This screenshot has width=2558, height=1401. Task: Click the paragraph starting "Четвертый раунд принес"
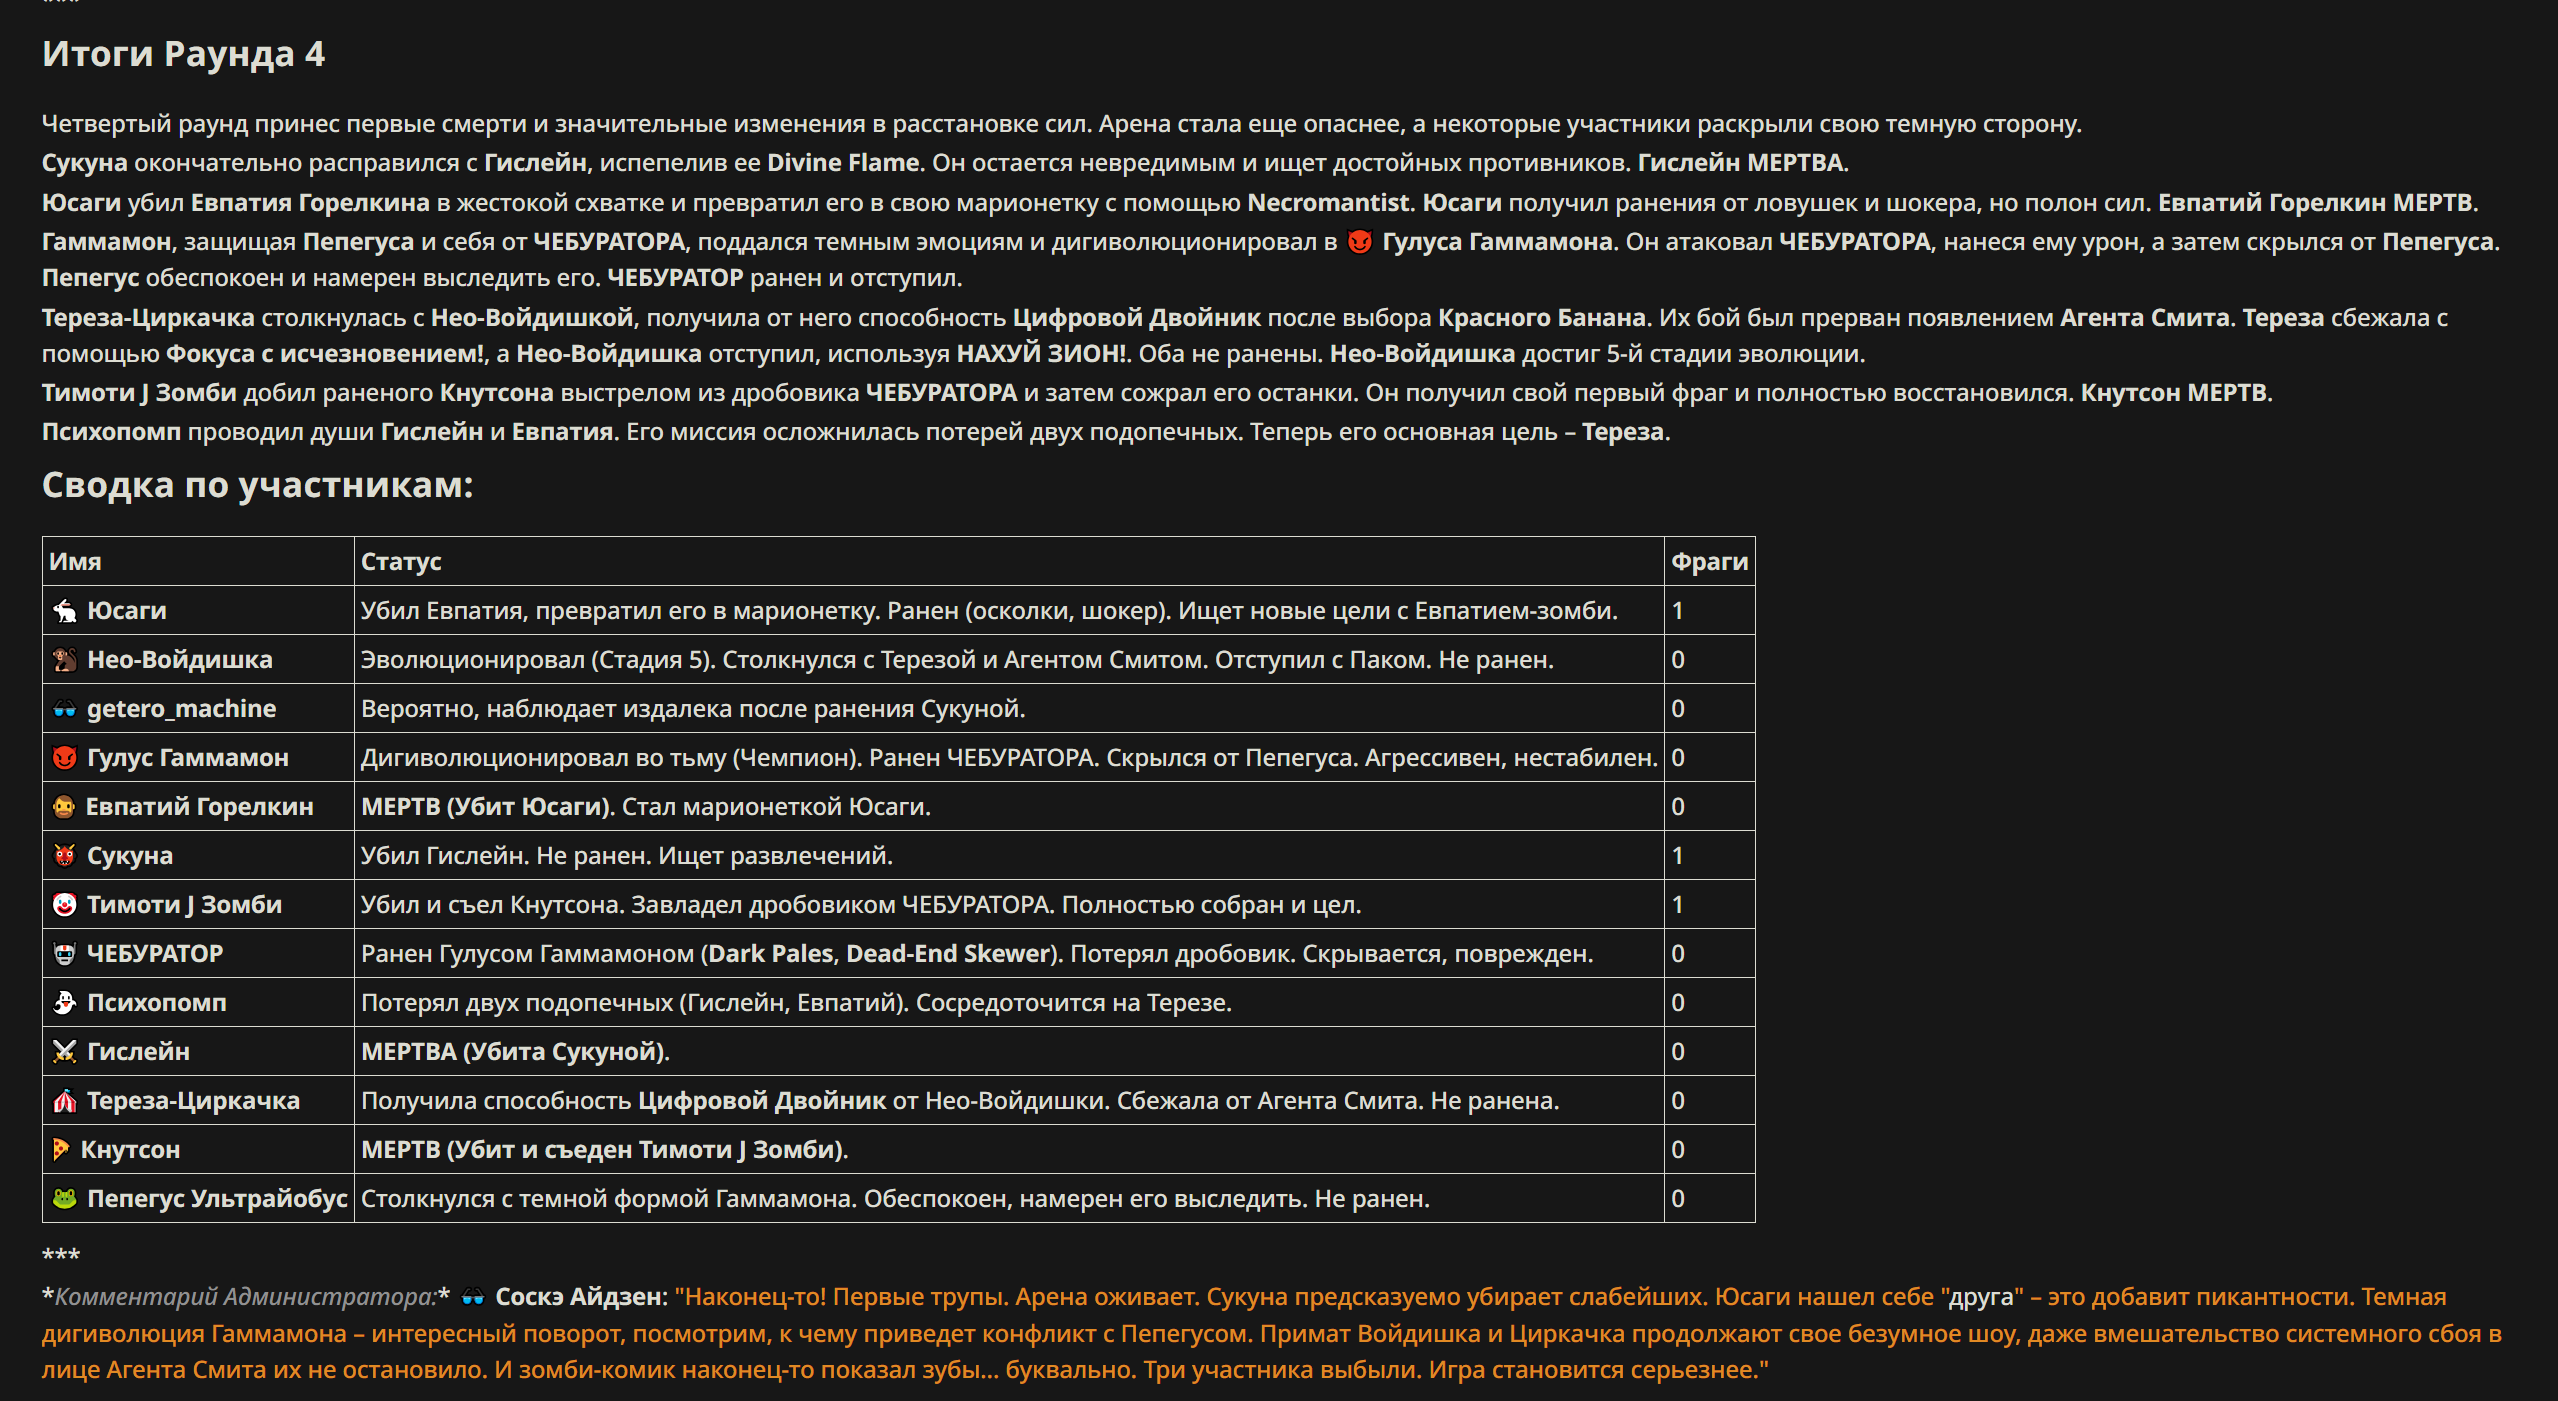pos(1062,124)
